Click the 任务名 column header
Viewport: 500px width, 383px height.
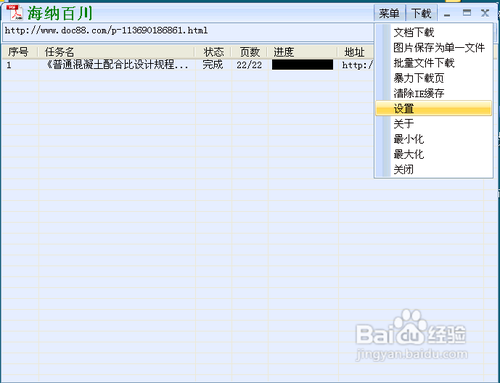[x=116, y=52]
